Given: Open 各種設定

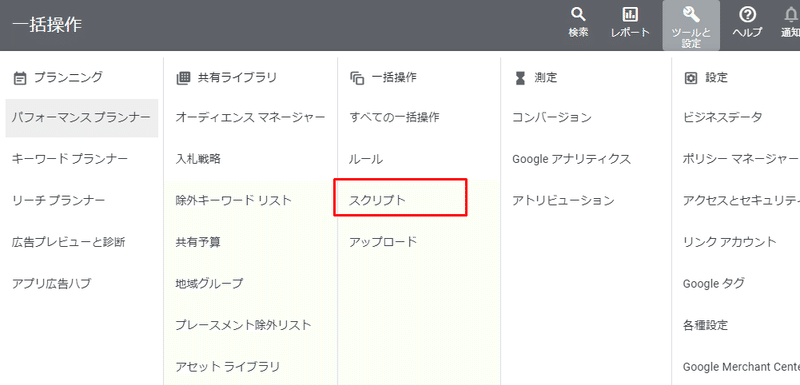Looking at the screenshot, I should point(706,325).
